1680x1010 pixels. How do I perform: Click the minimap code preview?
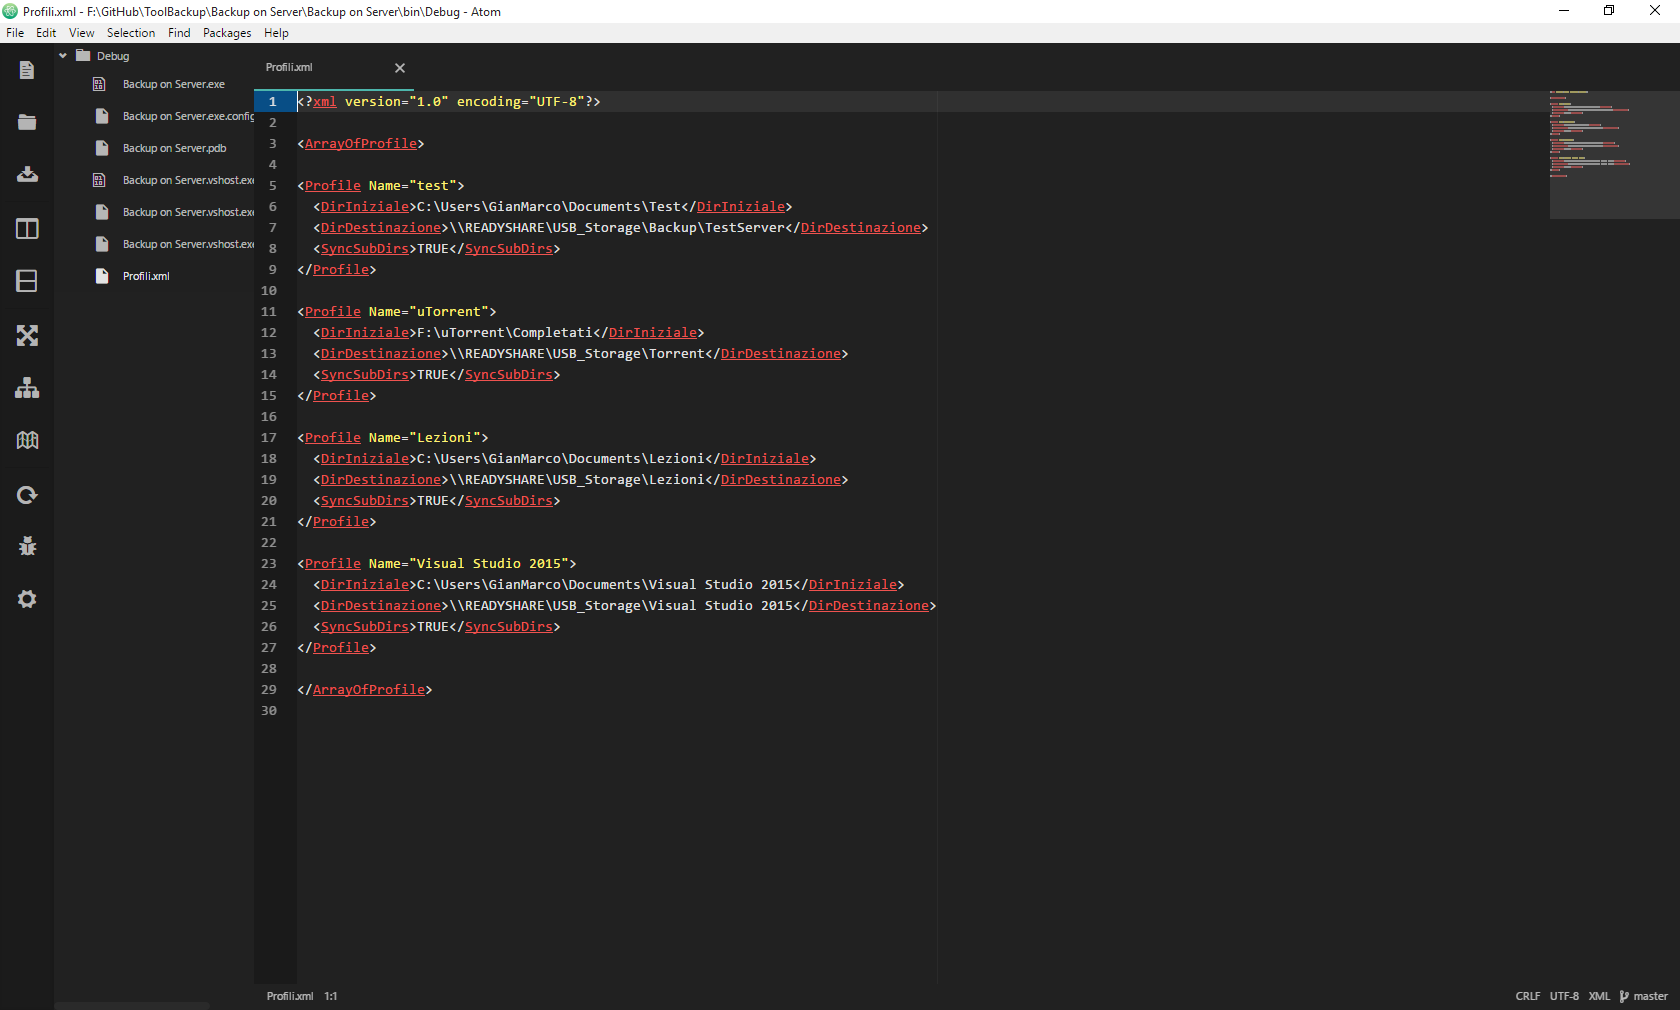coord(1614,155)
